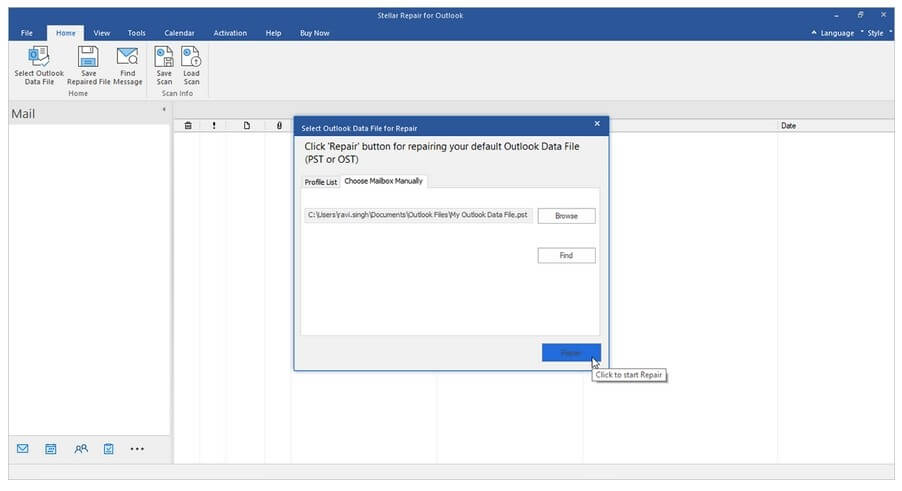The image size is (902, 491).
Task: Open the Activation tab
Action: pos(230,33)
